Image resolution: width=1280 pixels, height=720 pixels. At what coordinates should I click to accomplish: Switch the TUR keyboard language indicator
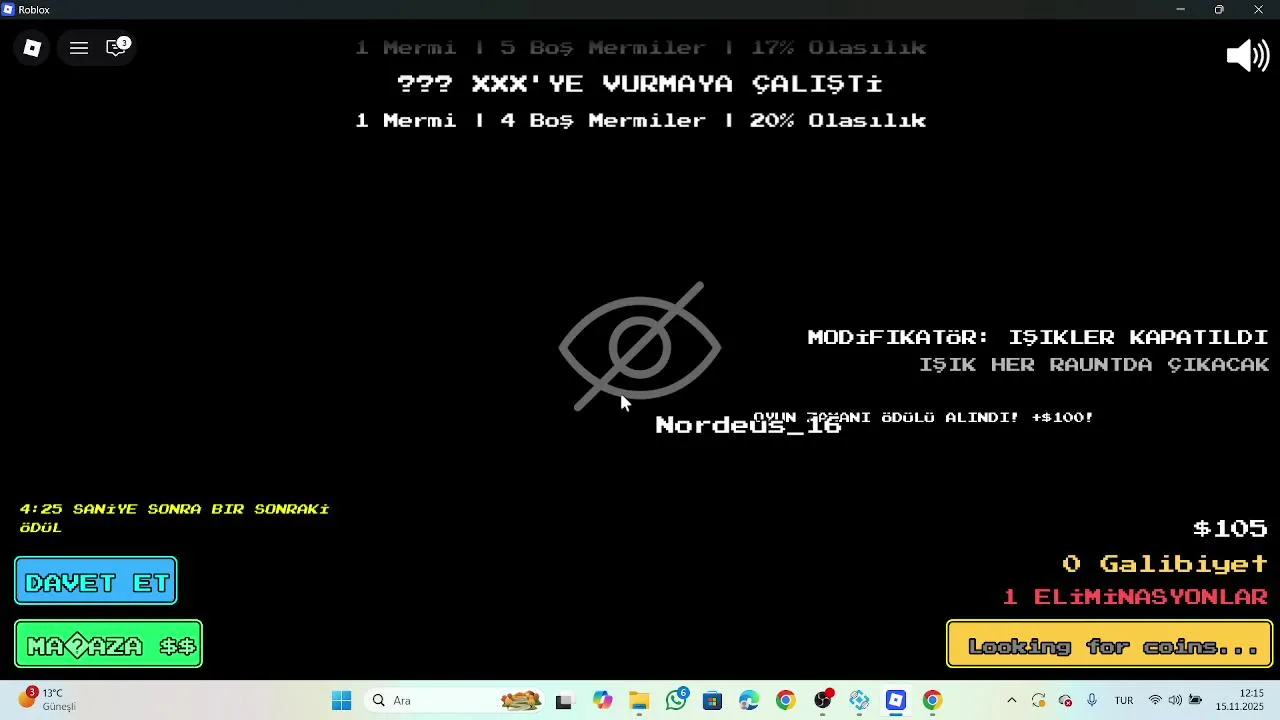click(x=1124, y=701)
